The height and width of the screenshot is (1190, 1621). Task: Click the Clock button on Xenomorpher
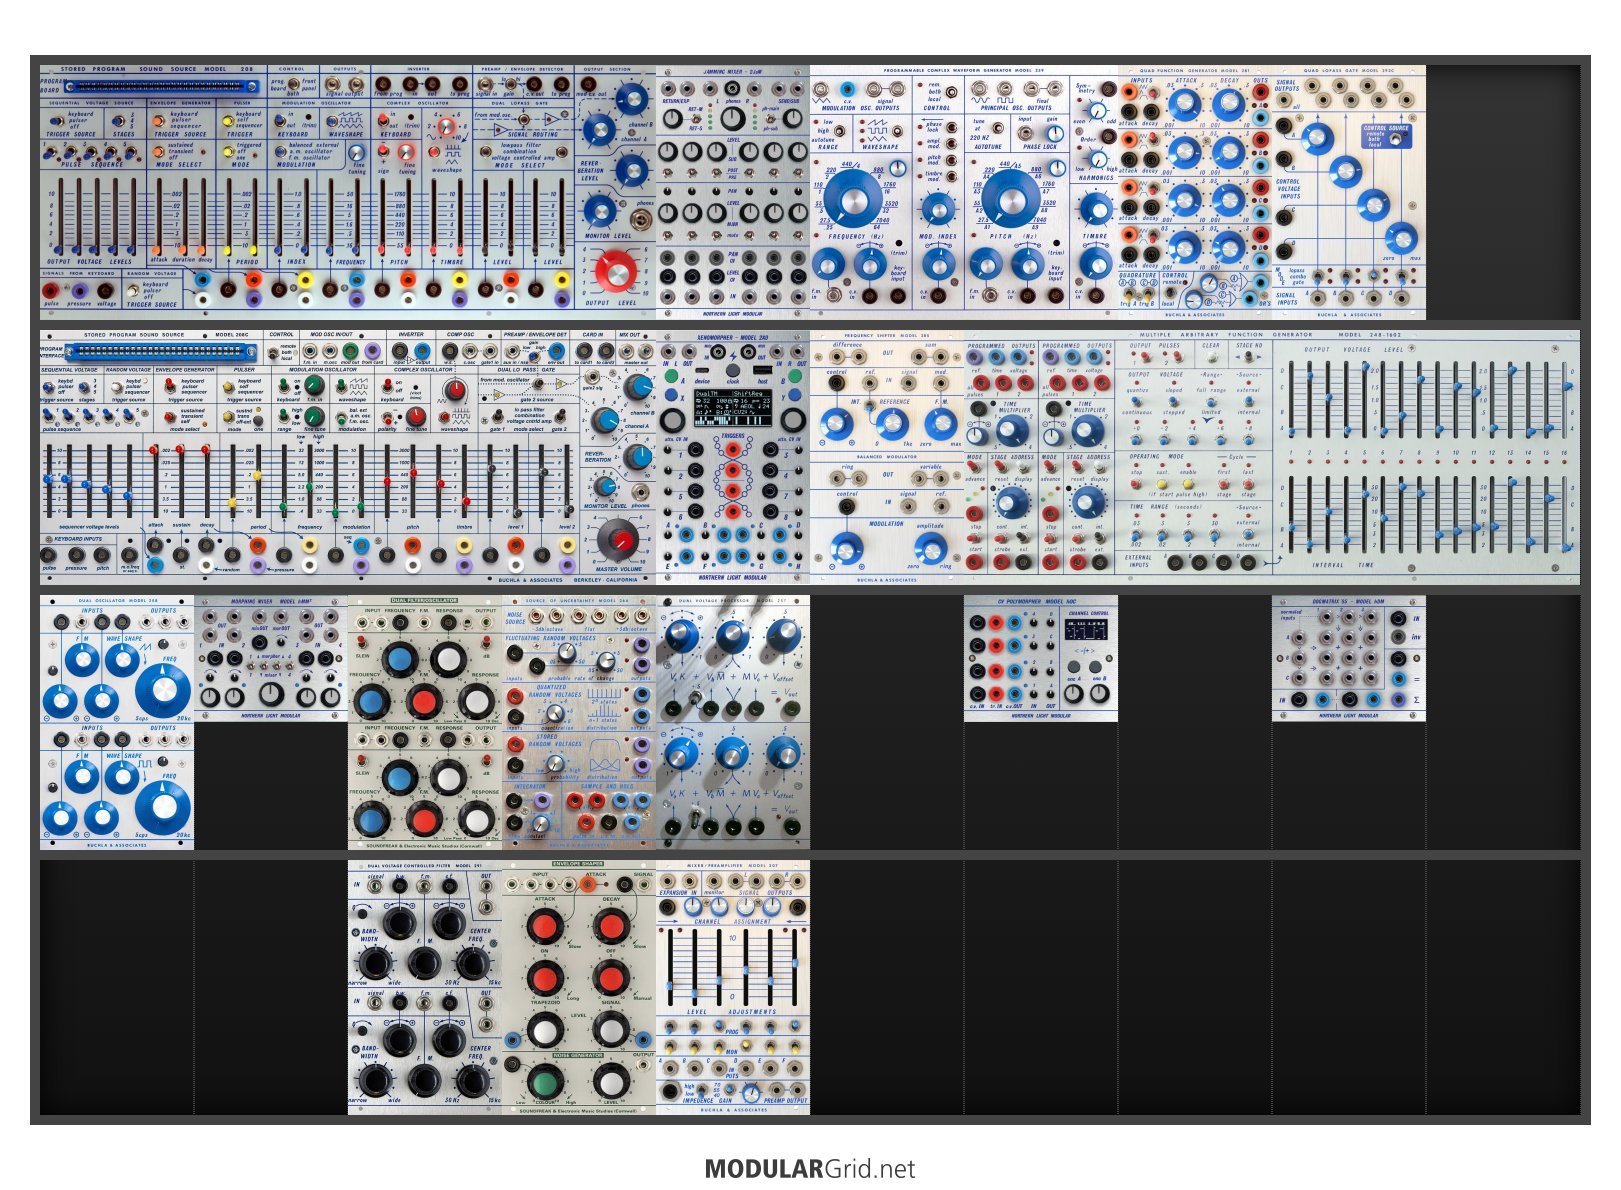tap(732, 368)
